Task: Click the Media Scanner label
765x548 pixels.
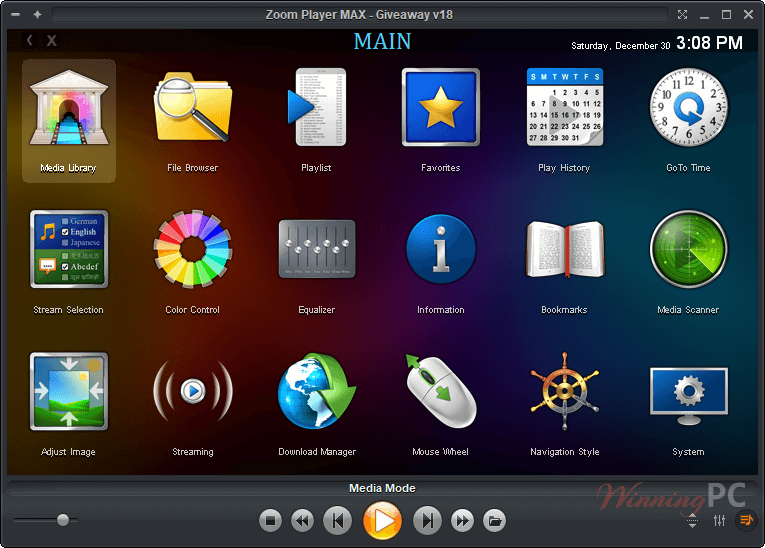Action: tap(688, 310)
